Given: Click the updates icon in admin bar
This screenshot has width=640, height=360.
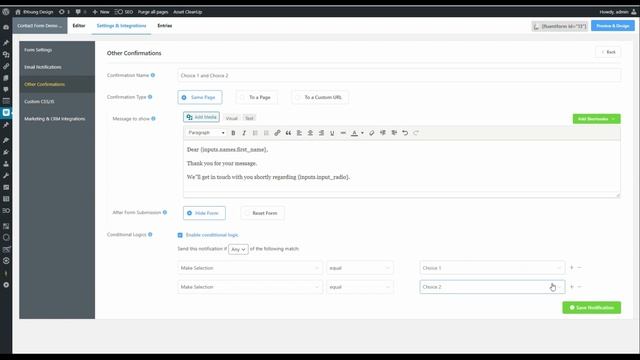Looking at the screenshot, I should [x=62, y=12].
